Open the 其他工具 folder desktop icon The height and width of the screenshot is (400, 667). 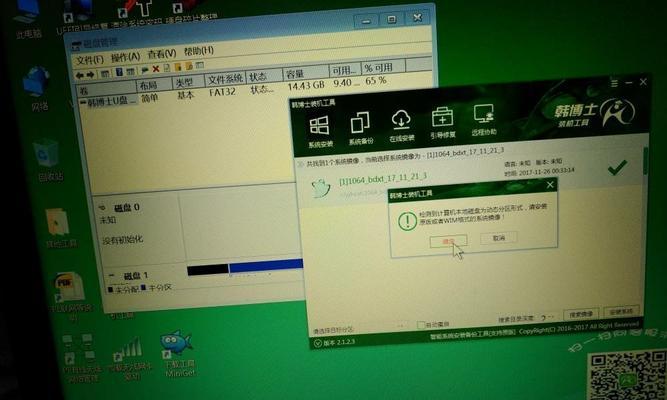[60, 228]
